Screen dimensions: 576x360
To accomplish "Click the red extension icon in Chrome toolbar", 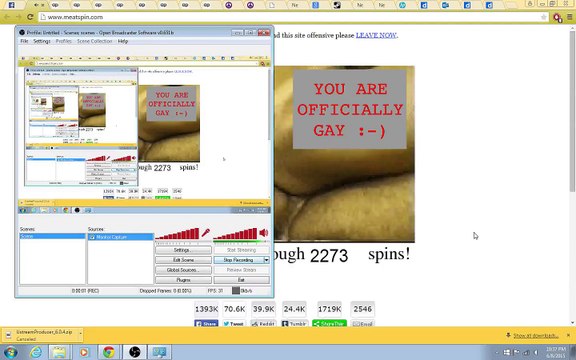I will tap(557, 17).
